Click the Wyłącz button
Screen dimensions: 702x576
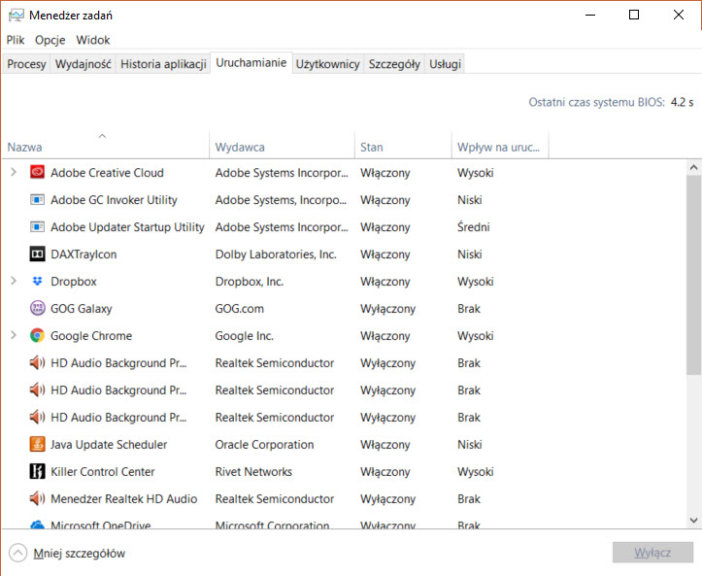[652, 553]
